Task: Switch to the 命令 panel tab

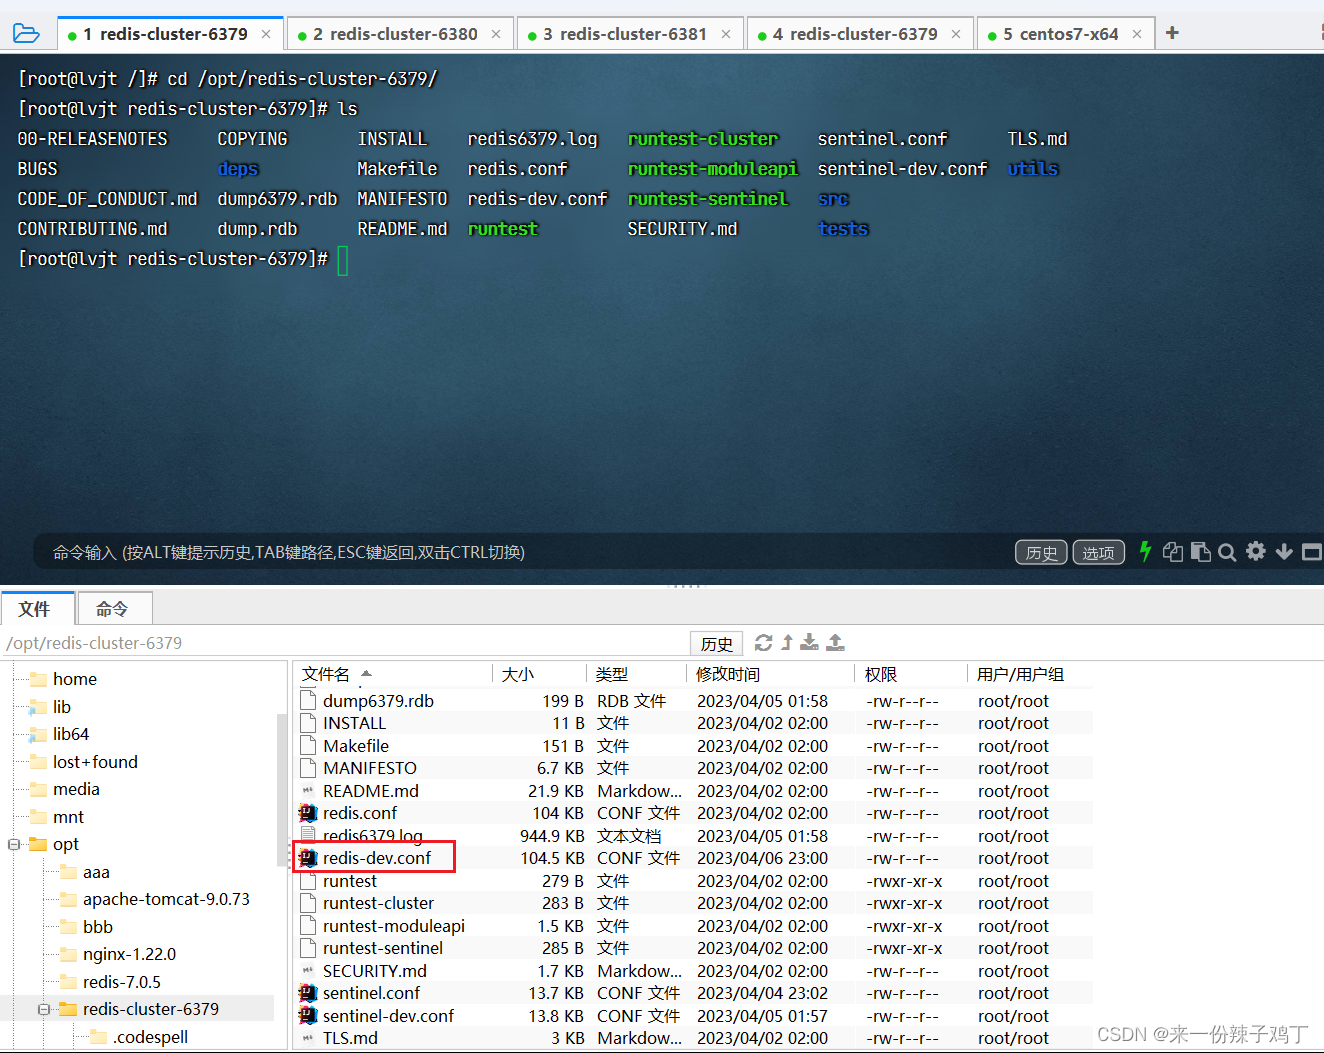Action: pyautogui.click(x=113, y=609)
